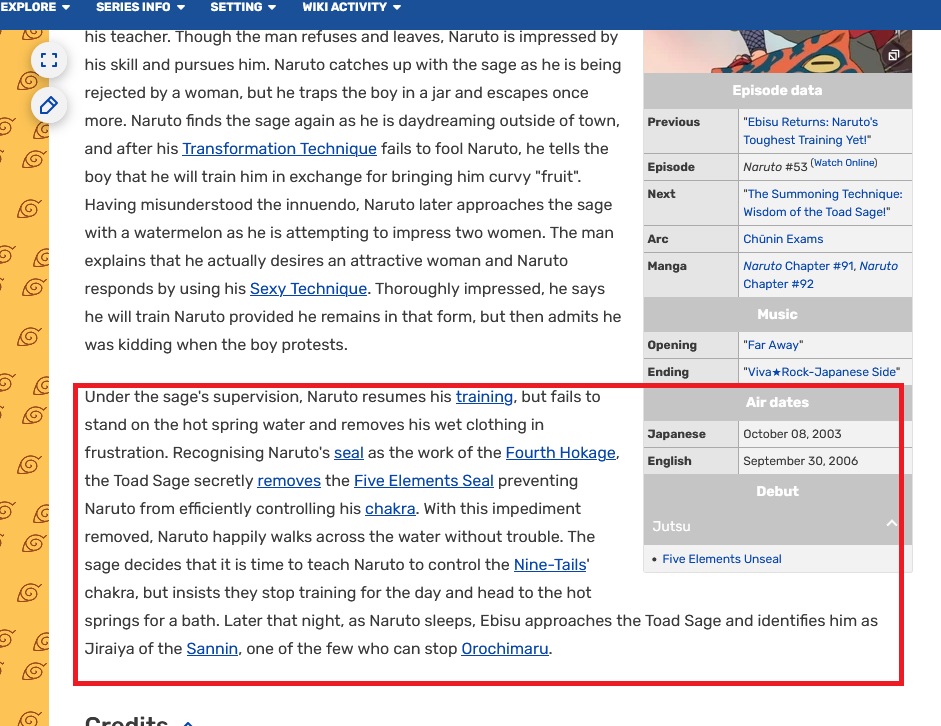Collapse the Jutsu section chevron

(x=892, y=524)
